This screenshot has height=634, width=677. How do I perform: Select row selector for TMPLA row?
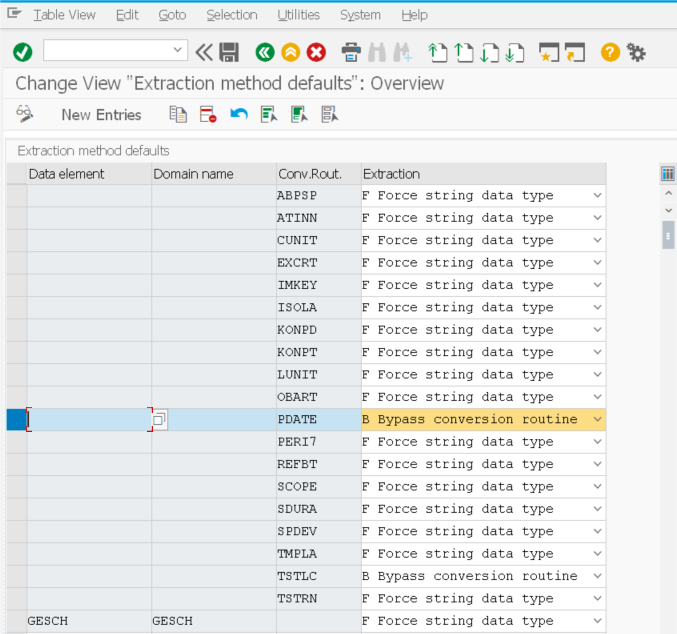[16, 554]
